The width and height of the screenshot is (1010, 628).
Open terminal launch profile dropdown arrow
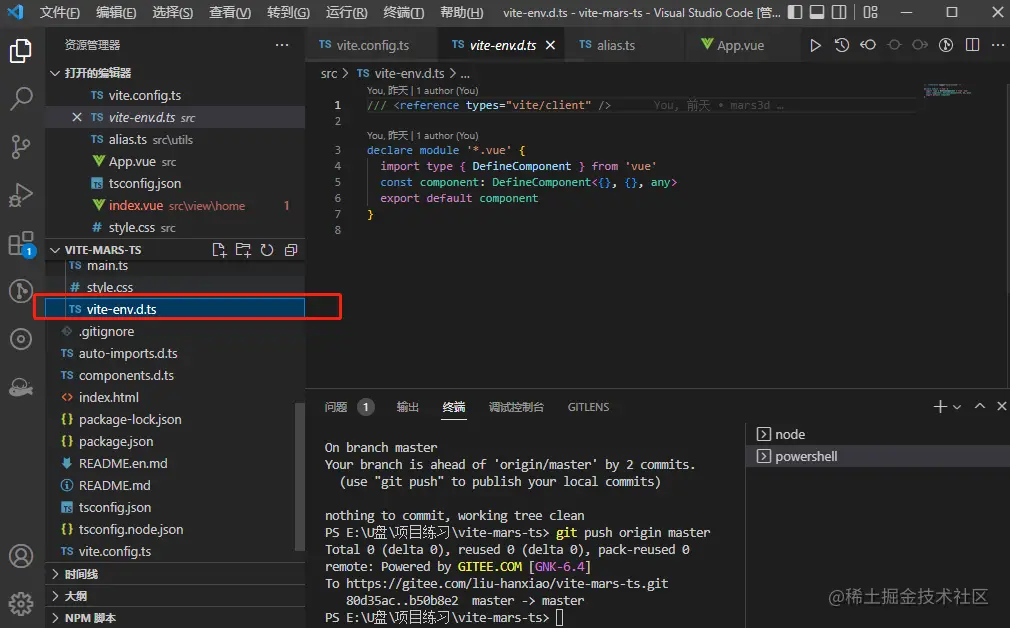click(x=957, y=407)
